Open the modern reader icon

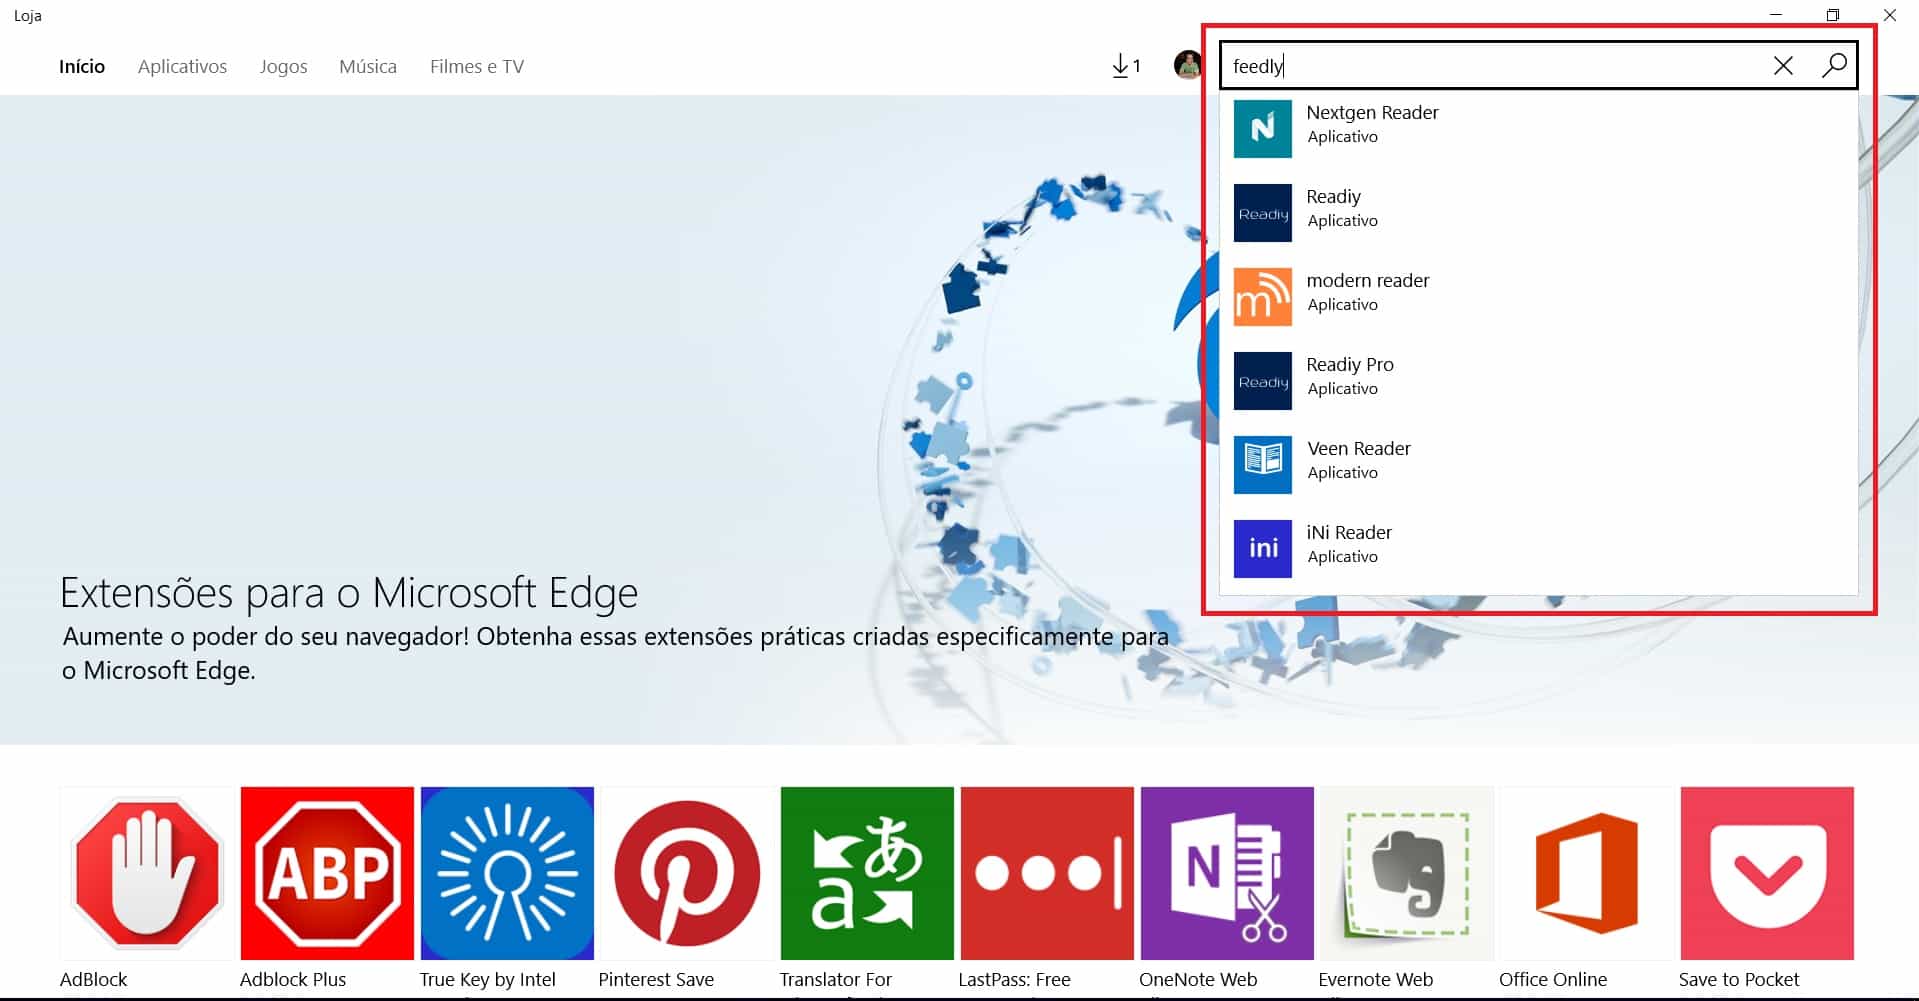pyautogui.click(x=1263, y=296)
